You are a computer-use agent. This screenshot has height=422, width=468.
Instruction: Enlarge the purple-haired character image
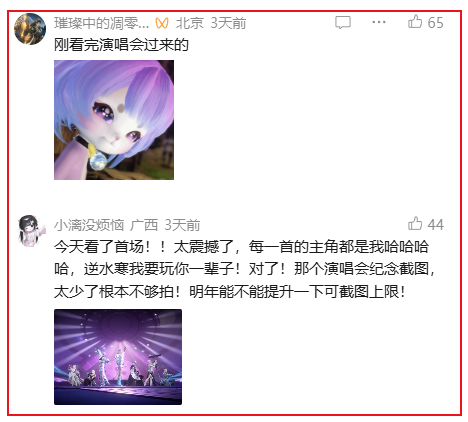click(114, 120)
